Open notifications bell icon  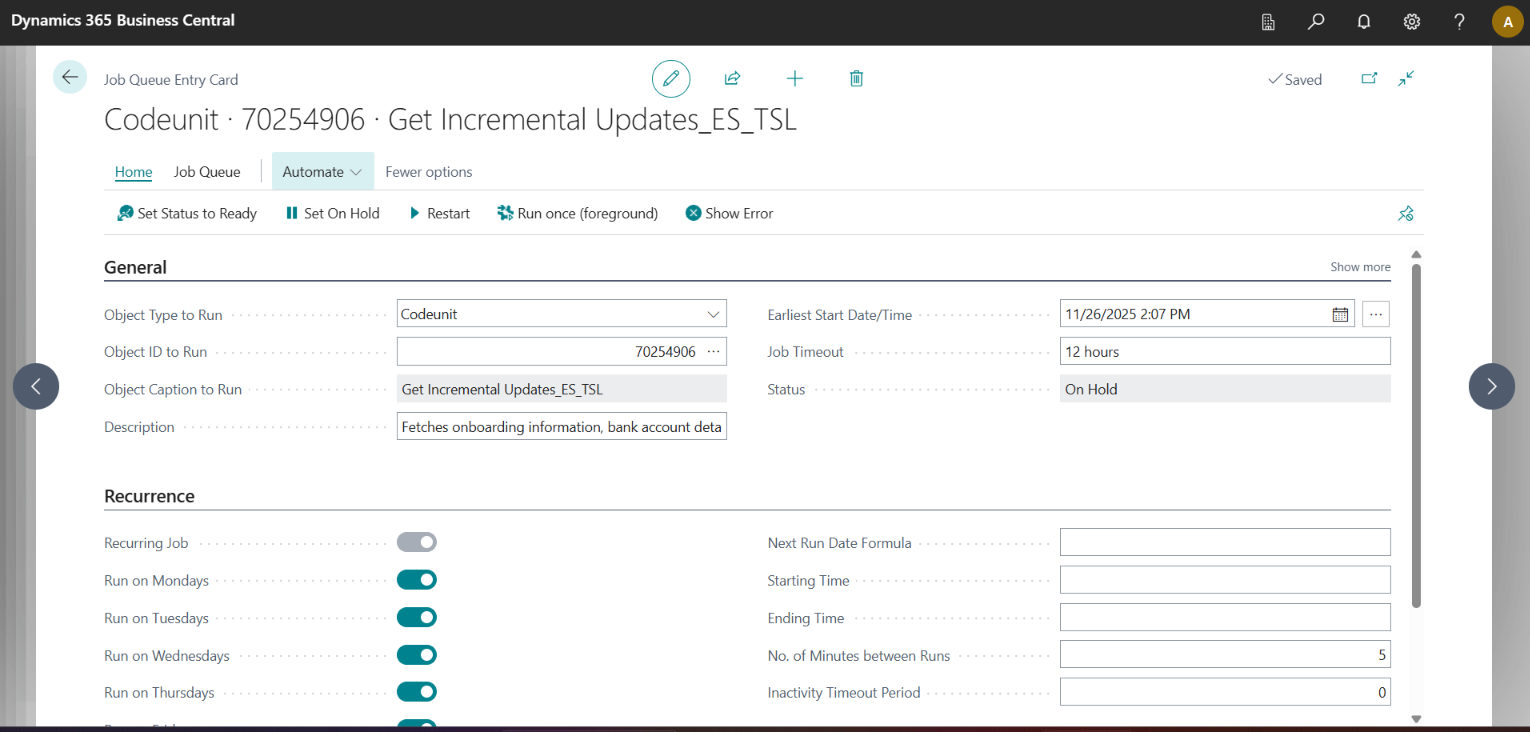coord(1364,22)
